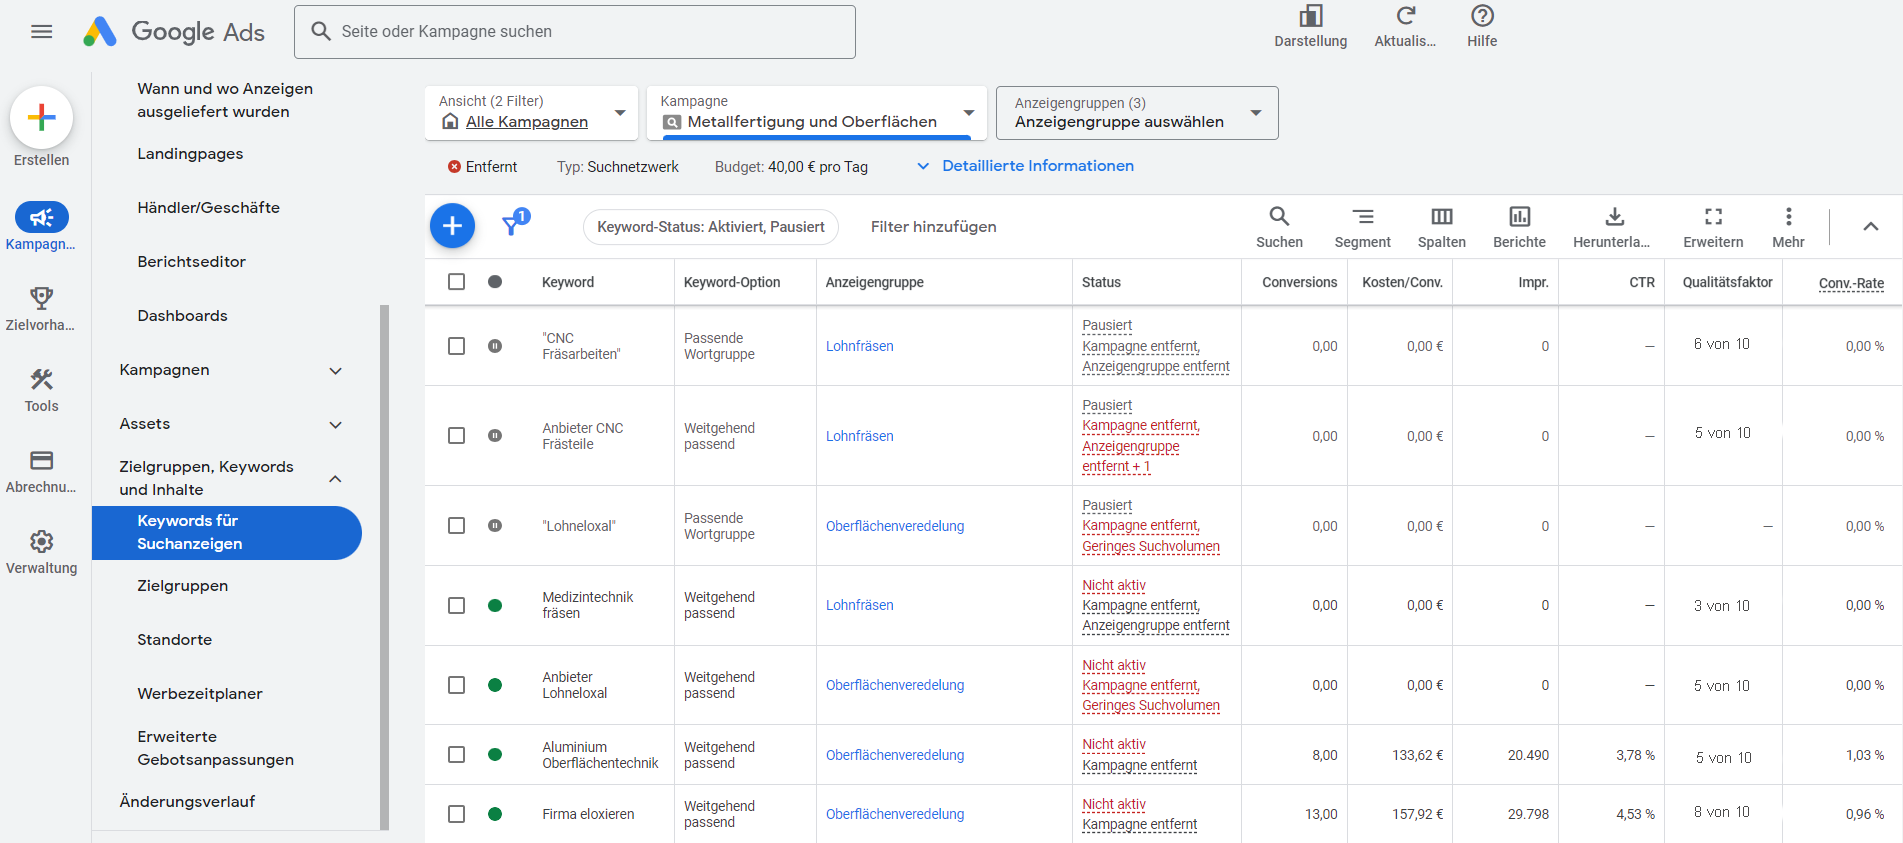Open Werbezeitplaner in sidebar
The width and height of the screenshot is (1903, 843).
pos(200,694)
